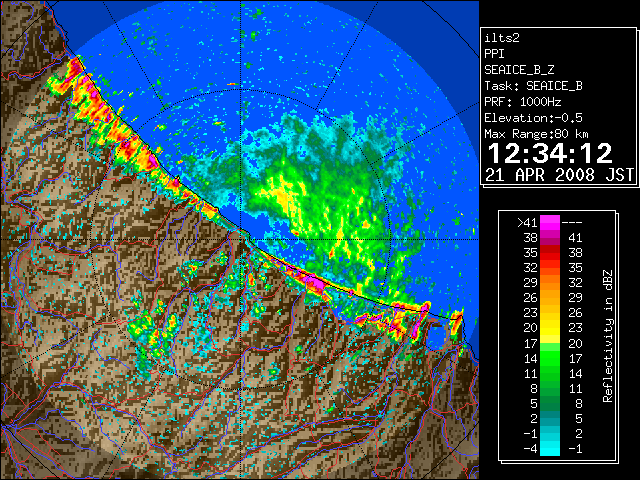Screen dimensions: 640x480
Task: Click the '>41' legend label
Action: (x=527, y=222)
